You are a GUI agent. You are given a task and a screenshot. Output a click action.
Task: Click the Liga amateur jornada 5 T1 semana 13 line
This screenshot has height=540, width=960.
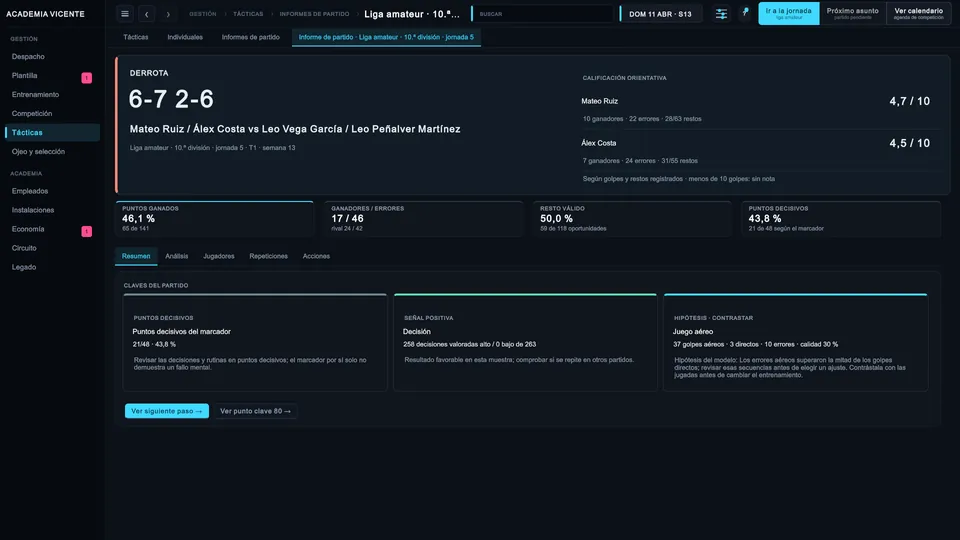click(x=212, y=148)
